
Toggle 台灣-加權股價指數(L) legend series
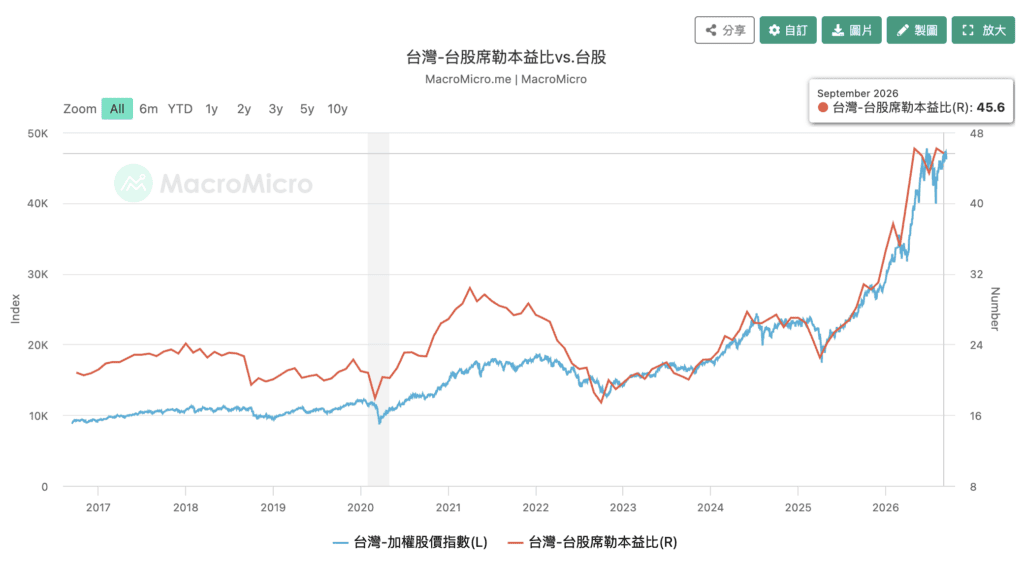(410, 542)
